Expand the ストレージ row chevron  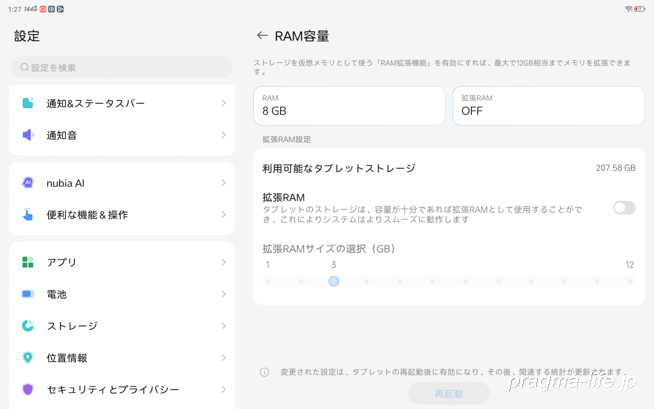pyautogui.click(x=223, y=326)
